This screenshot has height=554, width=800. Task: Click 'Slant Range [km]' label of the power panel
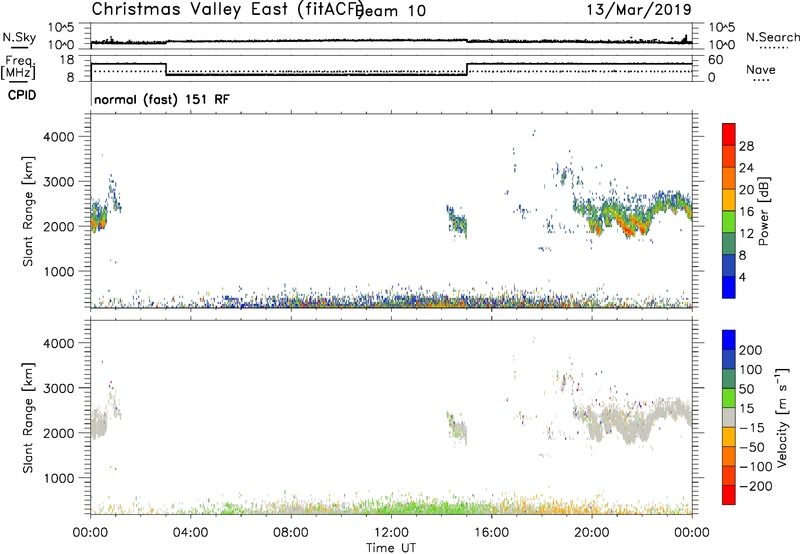pos(28,211)
